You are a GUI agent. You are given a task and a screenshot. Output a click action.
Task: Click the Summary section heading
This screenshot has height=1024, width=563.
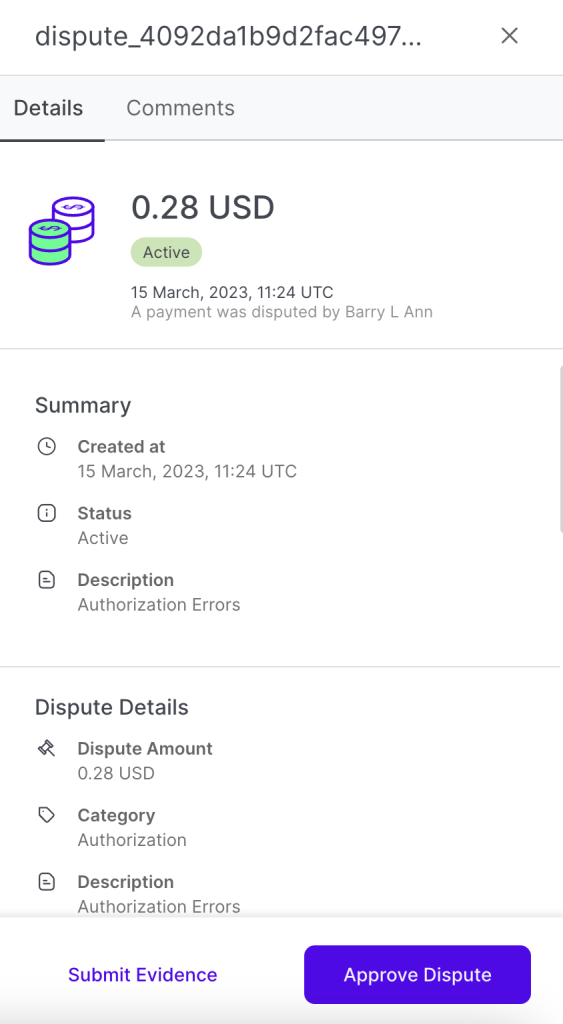point(83,405)
